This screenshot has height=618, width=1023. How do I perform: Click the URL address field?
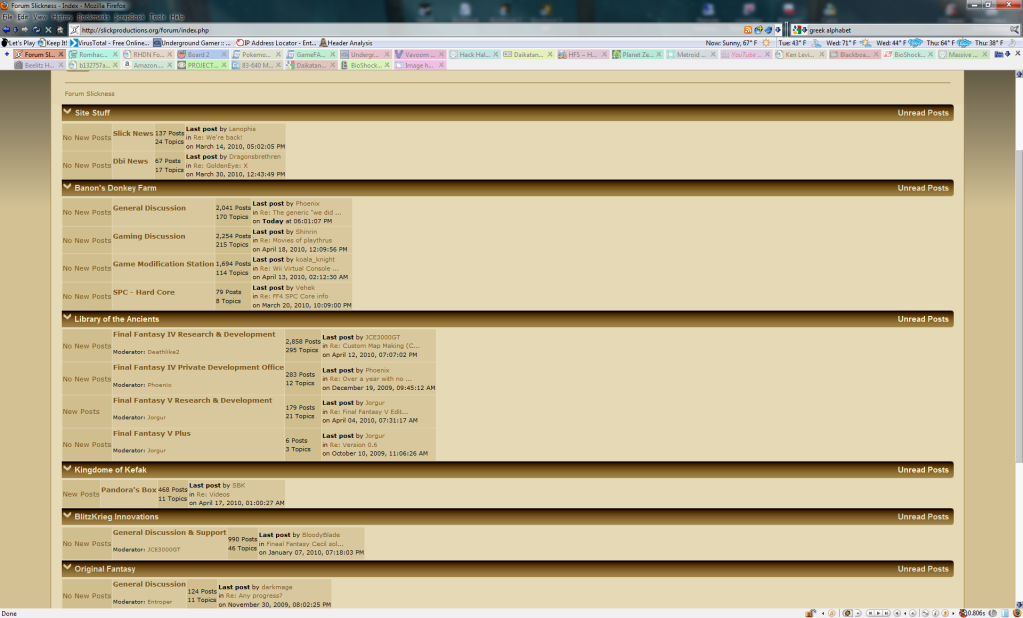400,30
